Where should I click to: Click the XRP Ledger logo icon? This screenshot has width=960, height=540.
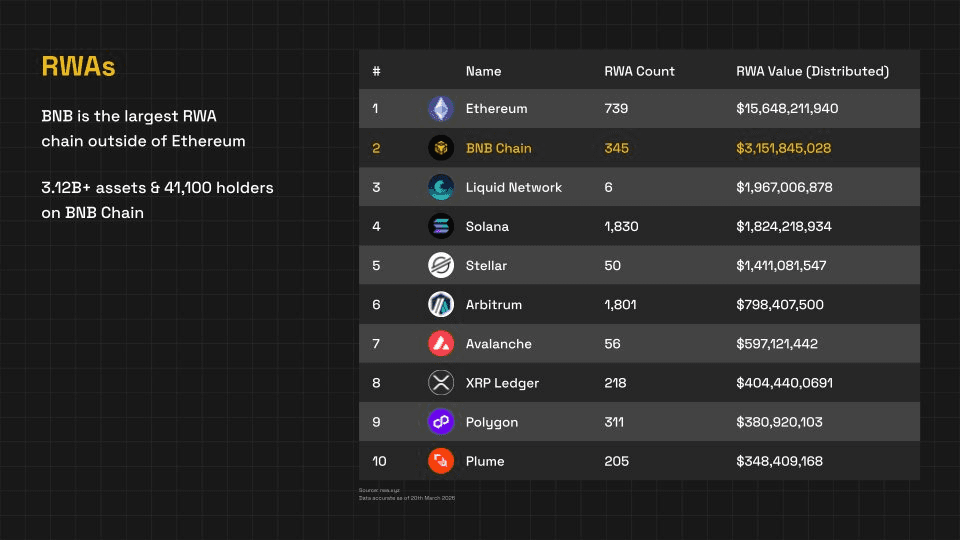(441, 382)
